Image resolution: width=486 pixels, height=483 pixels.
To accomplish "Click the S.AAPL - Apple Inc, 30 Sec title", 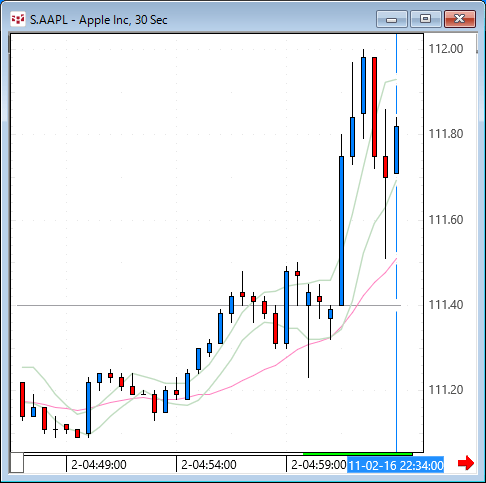I will [x=99, y=20].
